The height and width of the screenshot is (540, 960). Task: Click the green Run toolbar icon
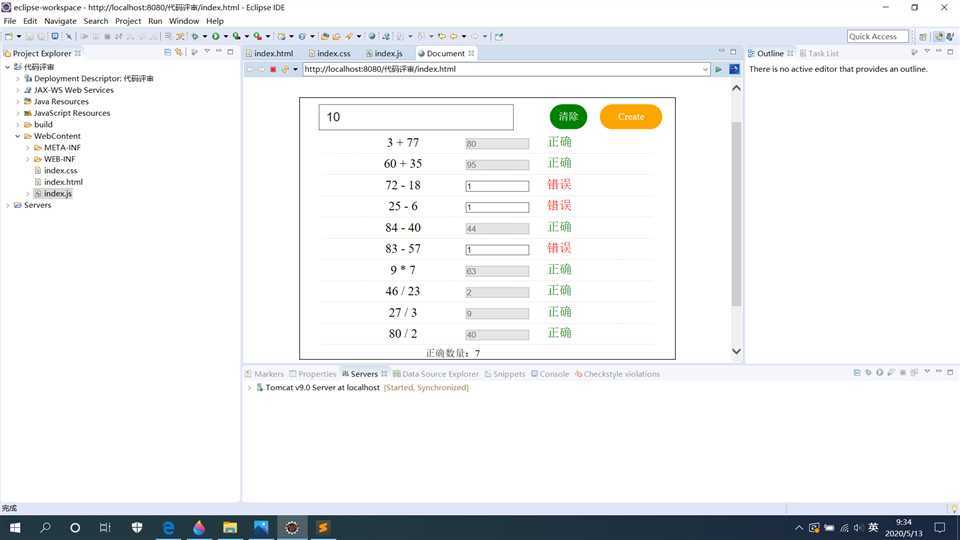[216, 36]
